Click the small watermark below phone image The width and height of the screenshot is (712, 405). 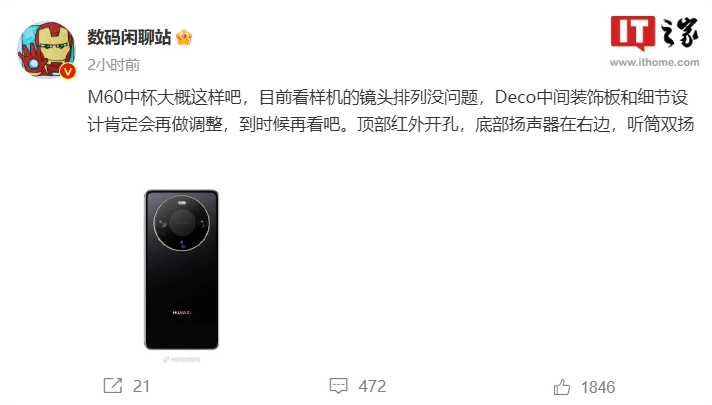tap(182, 360)
